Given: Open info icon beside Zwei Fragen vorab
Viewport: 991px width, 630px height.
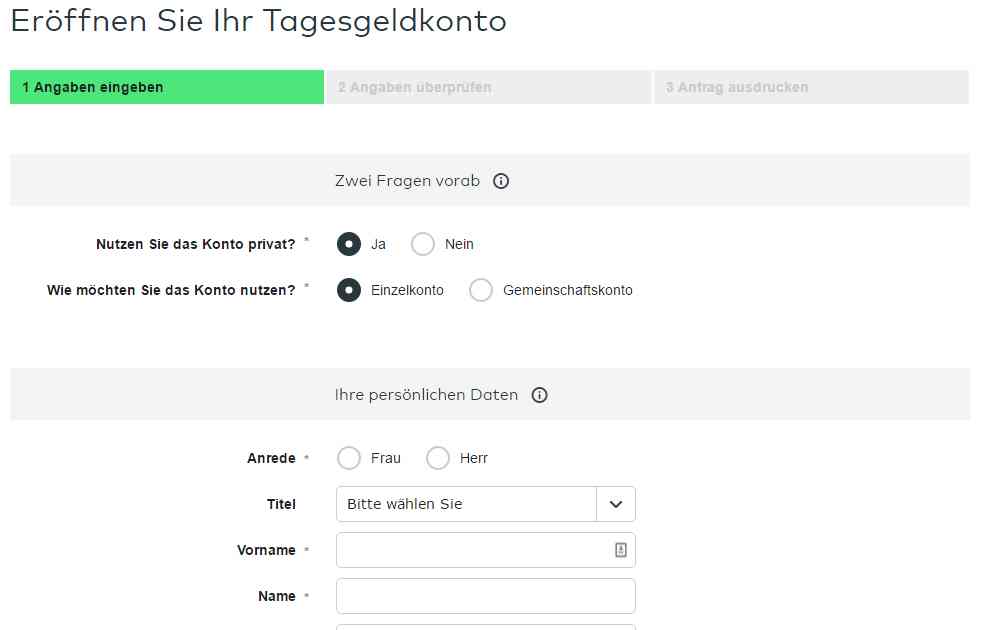Looking at the screenshot, I should click(501, 181).
